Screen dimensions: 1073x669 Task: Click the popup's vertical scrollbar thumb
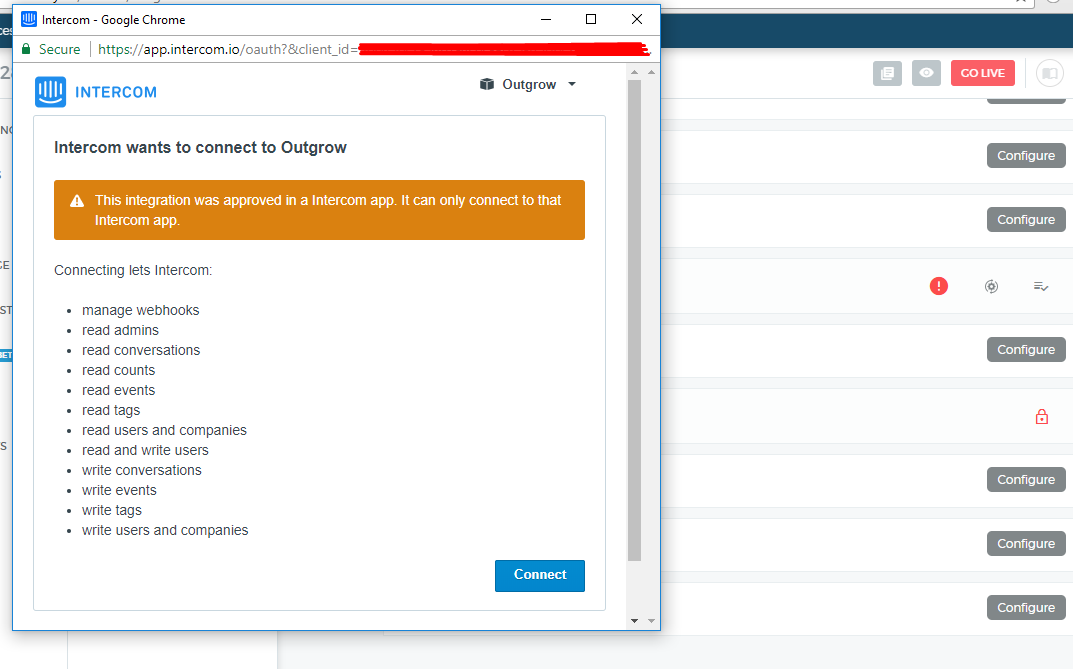pyautogui.click(x=634, y=320)
